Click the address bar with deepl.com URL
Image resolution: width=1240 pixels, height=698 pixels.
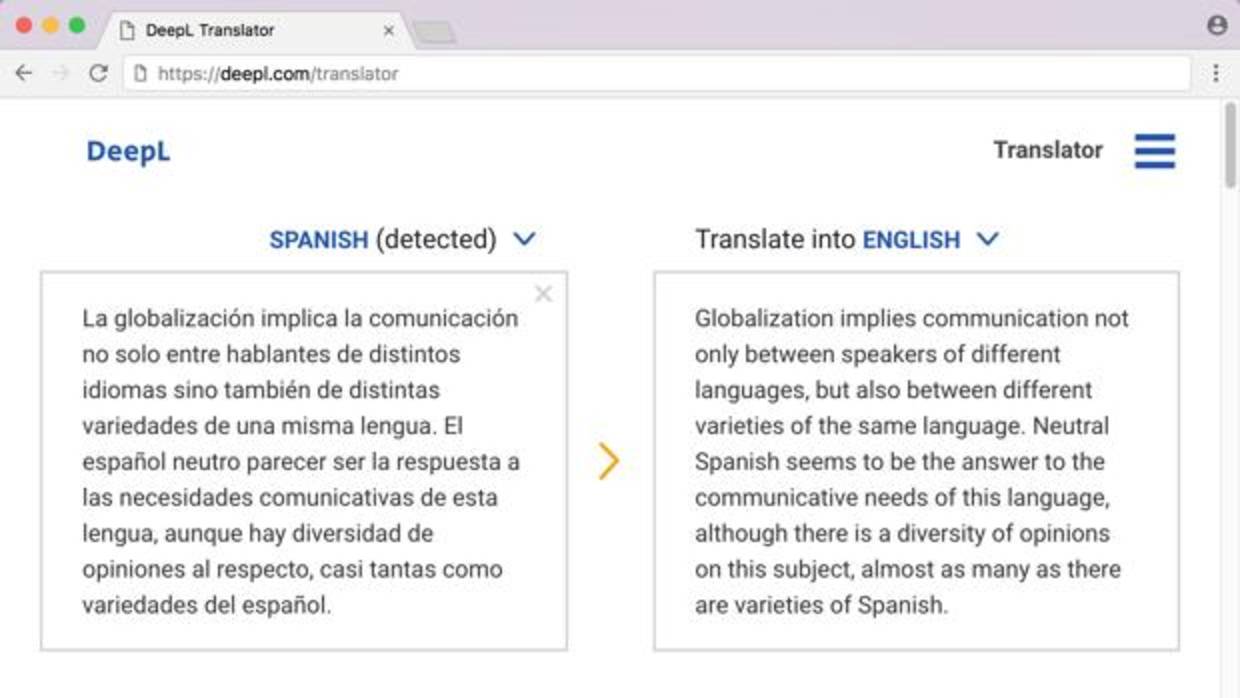pos(650,73)
